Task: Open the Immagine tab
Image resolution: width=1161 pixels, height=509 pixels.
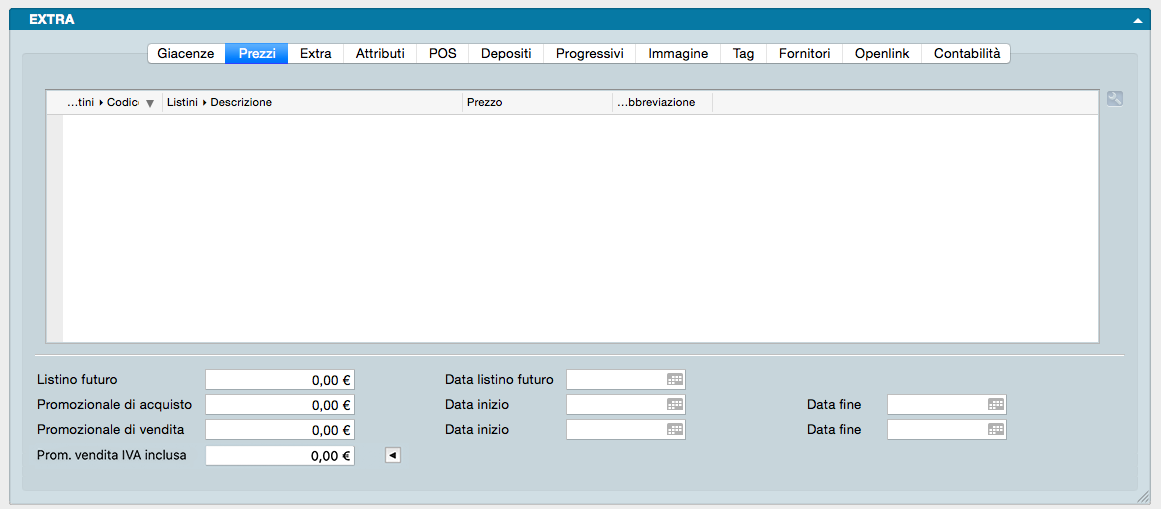Action: coord(678,54)
